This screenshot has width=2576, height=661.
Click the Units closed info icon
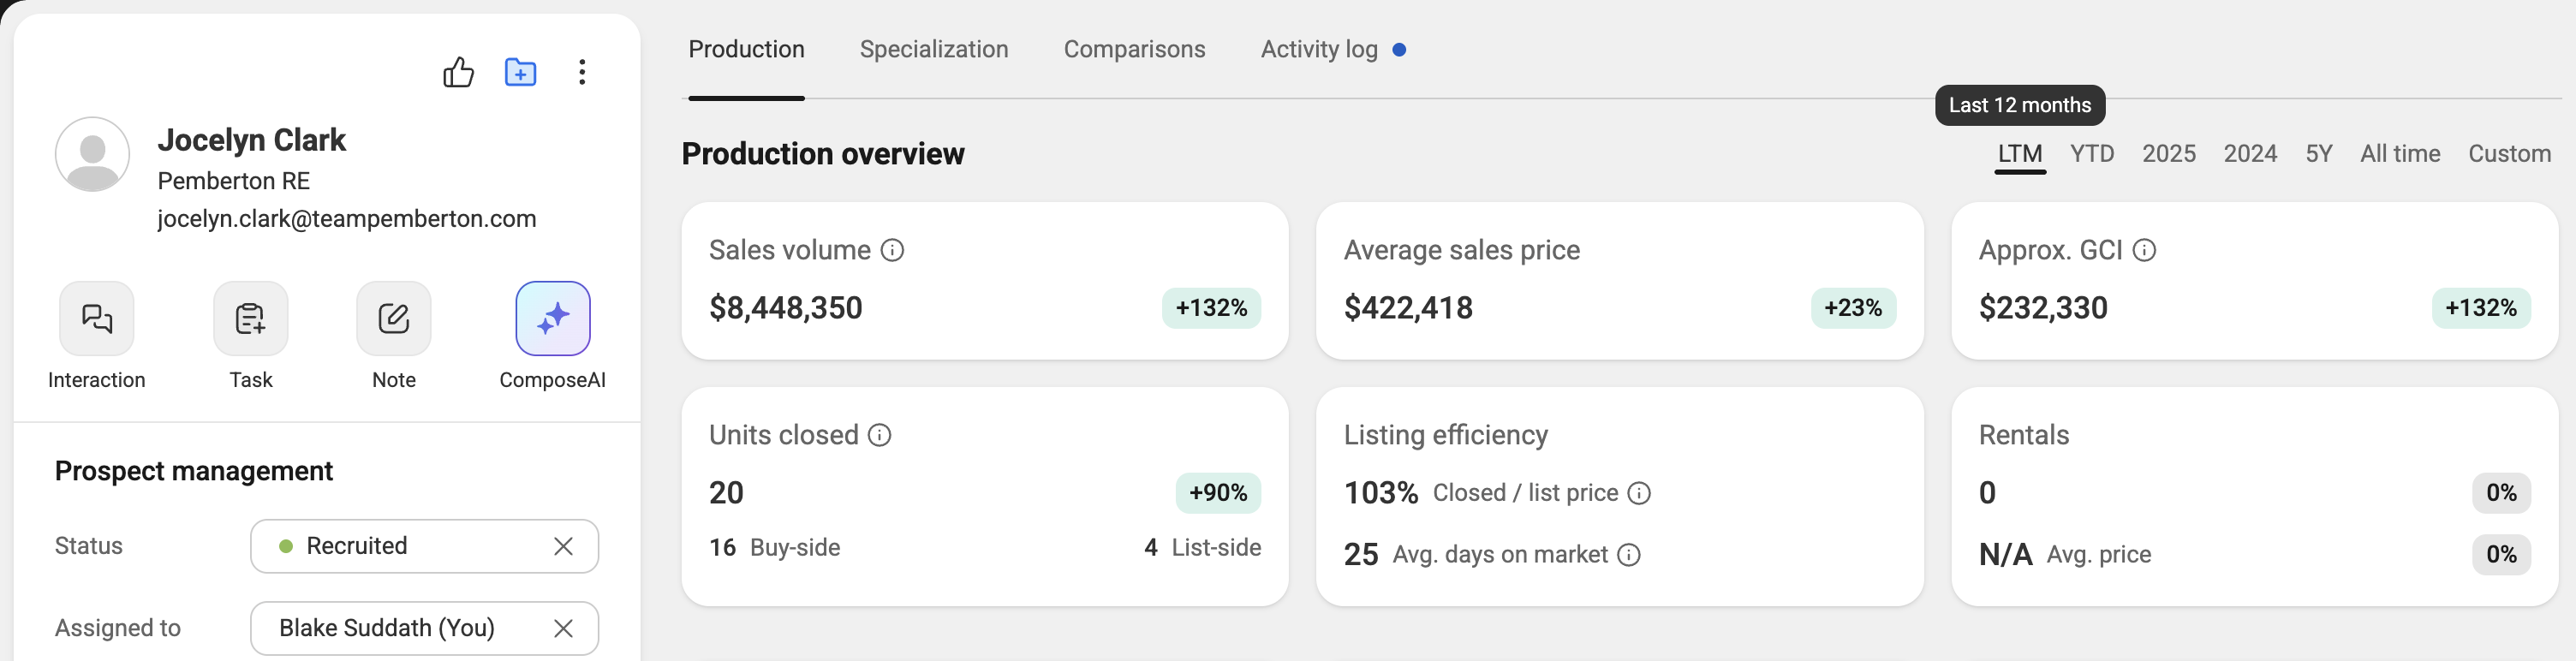[x=879, y=435]
